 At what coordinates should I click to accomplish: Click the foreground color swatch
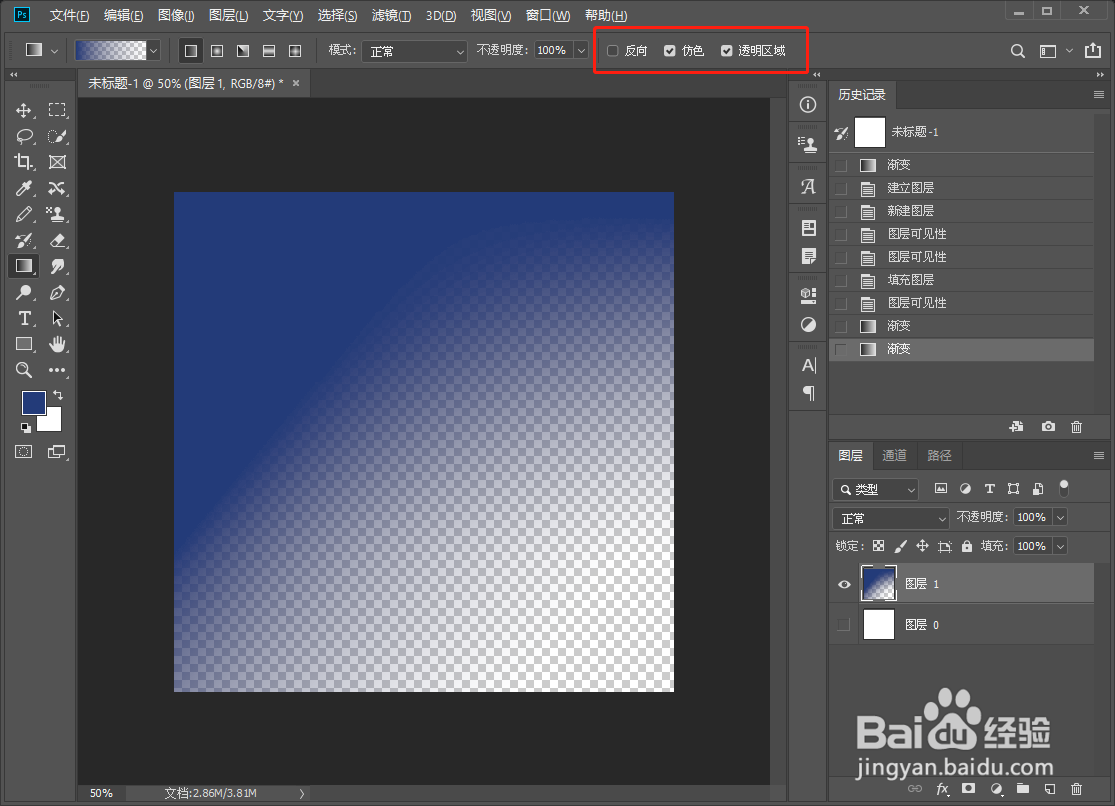[33, 403]
